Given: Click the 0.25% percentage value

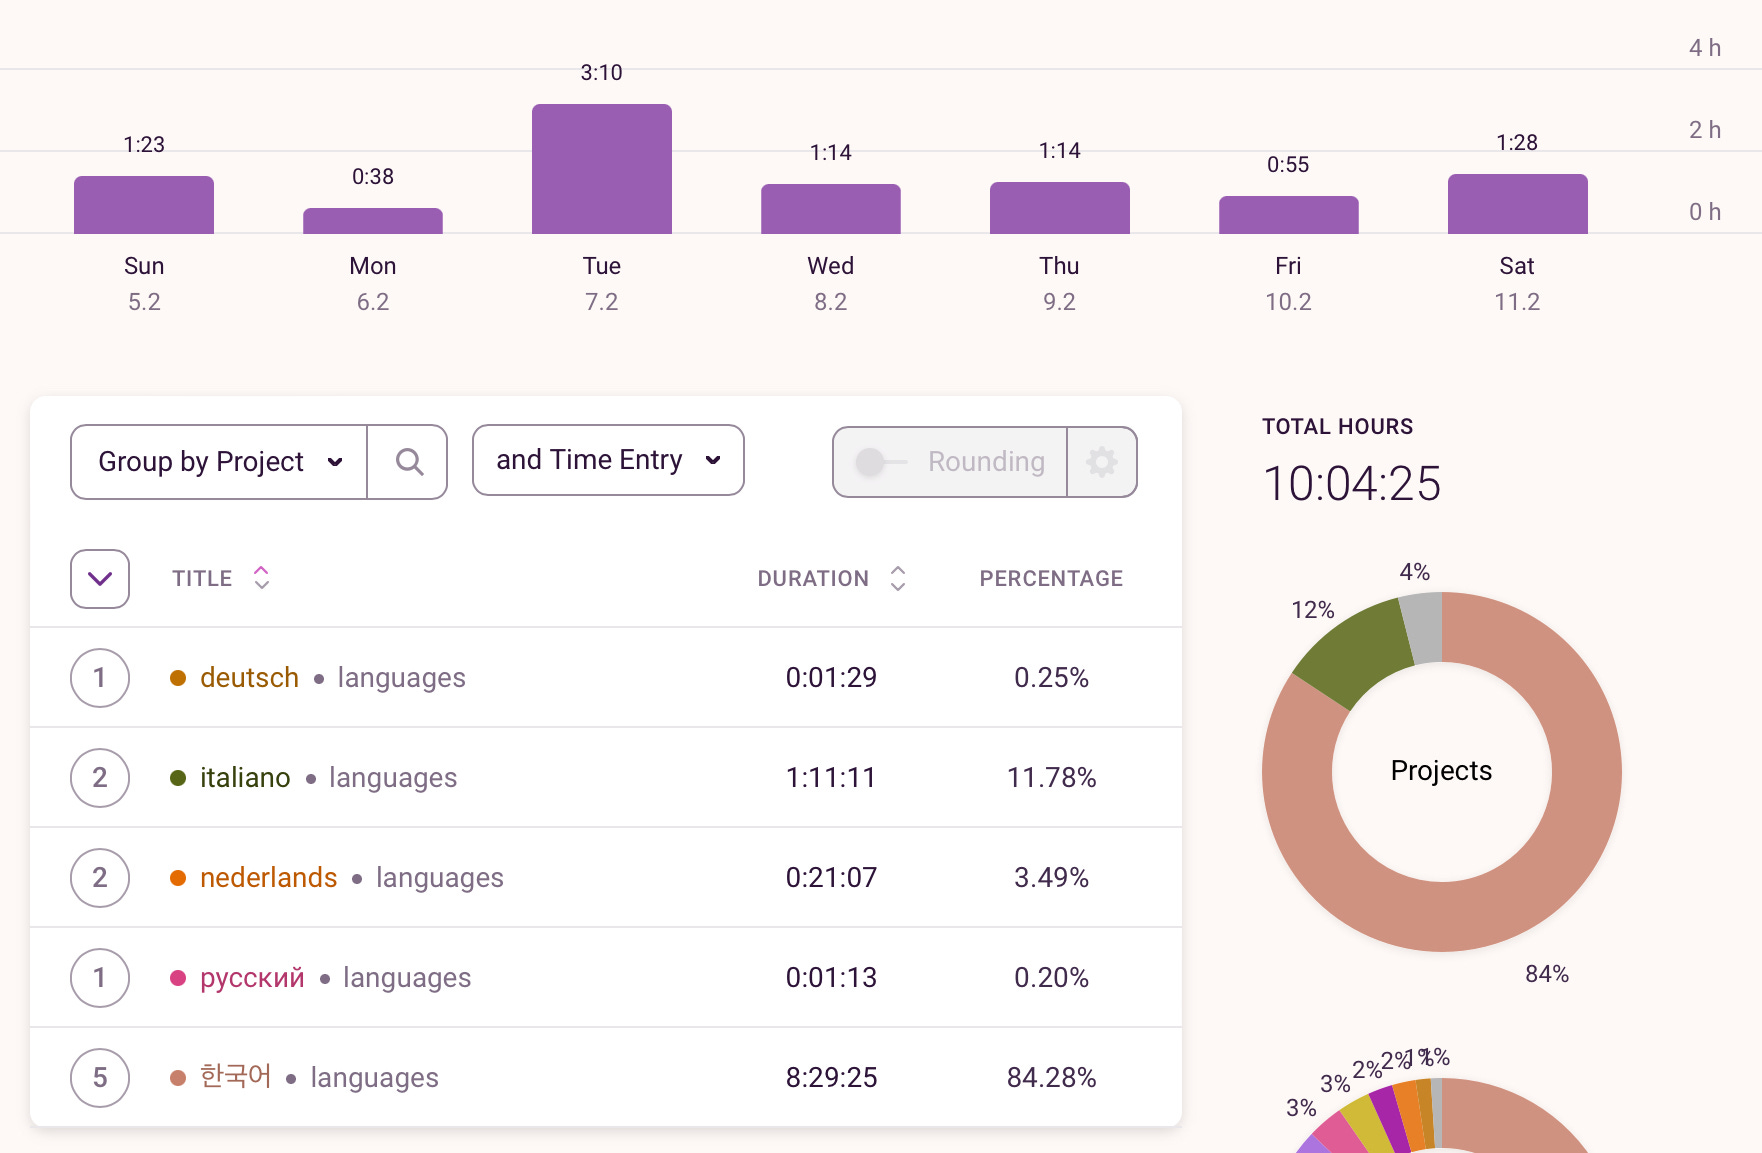Looking at the screenshot, I should (x=1051, y=678).
